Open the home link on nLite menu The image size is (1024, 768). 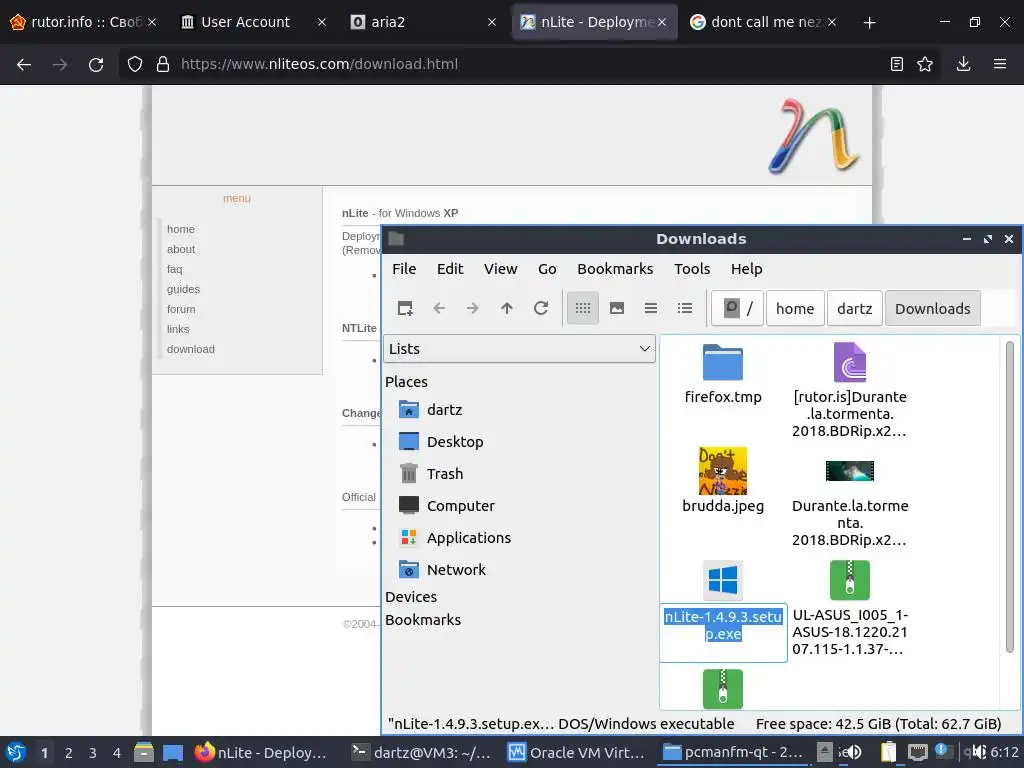click(x=181, y=229)
